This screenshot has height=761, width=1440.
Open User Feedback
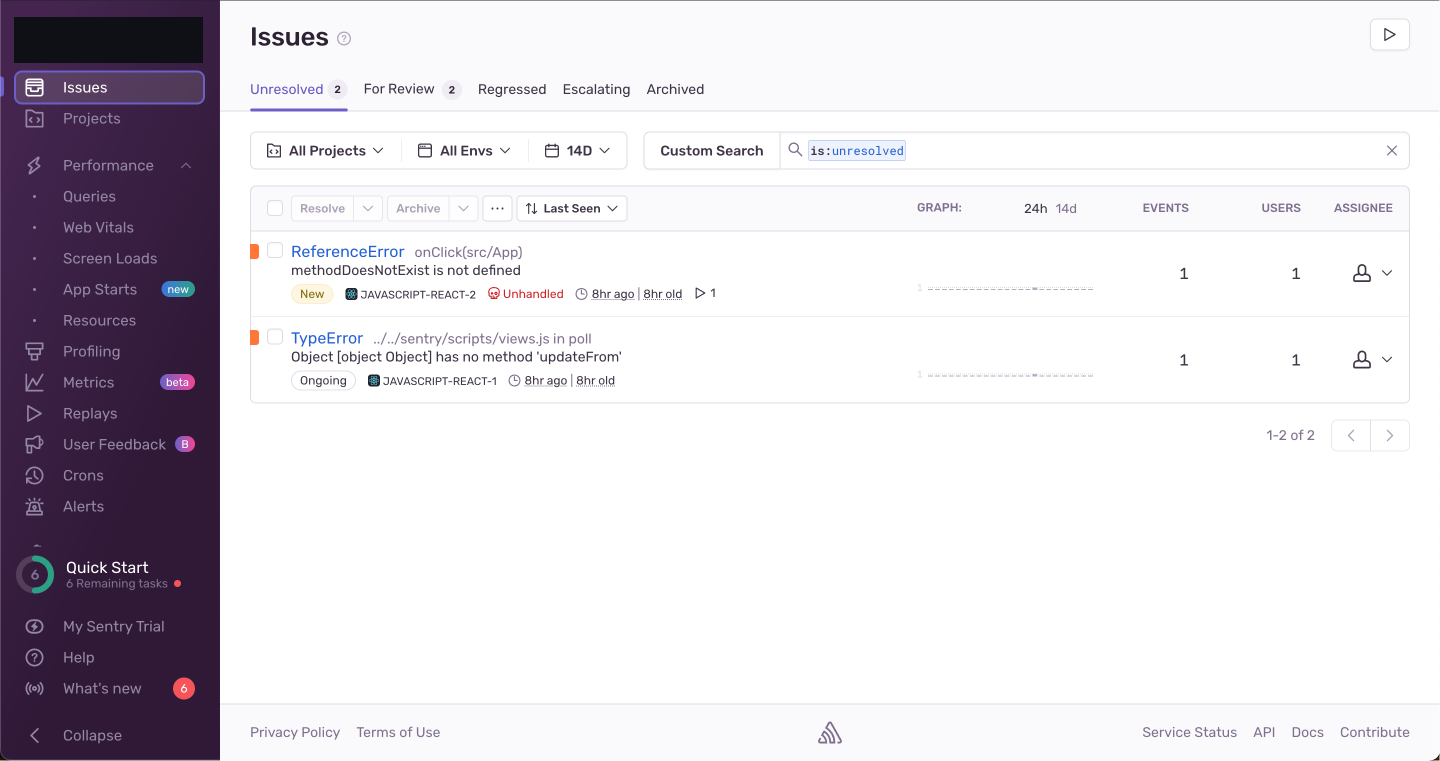click(109, 444)
